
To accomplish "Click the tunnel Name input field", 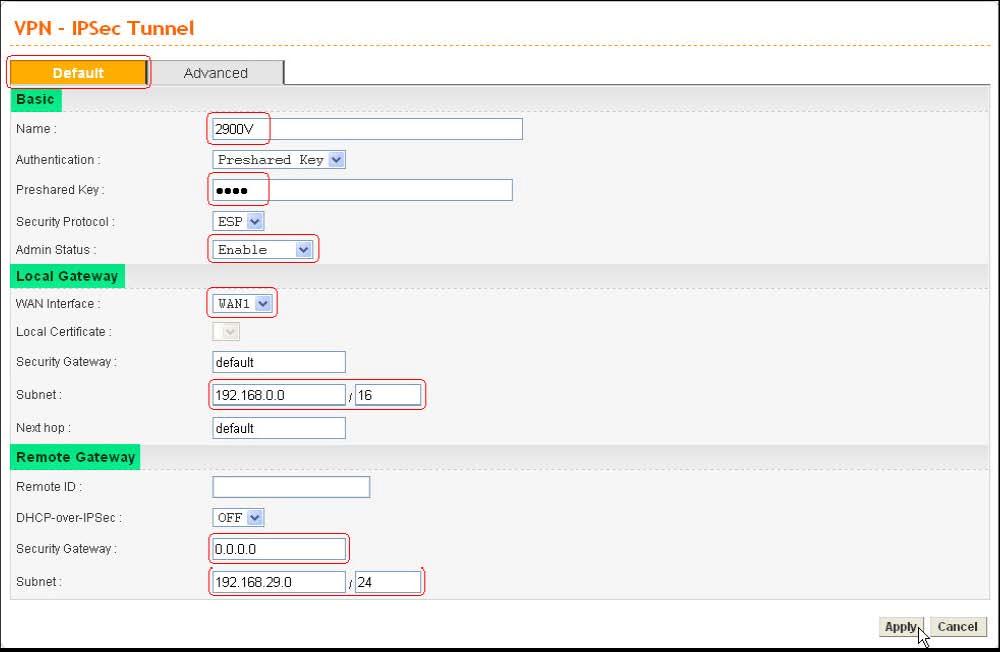I will [367, 129].
